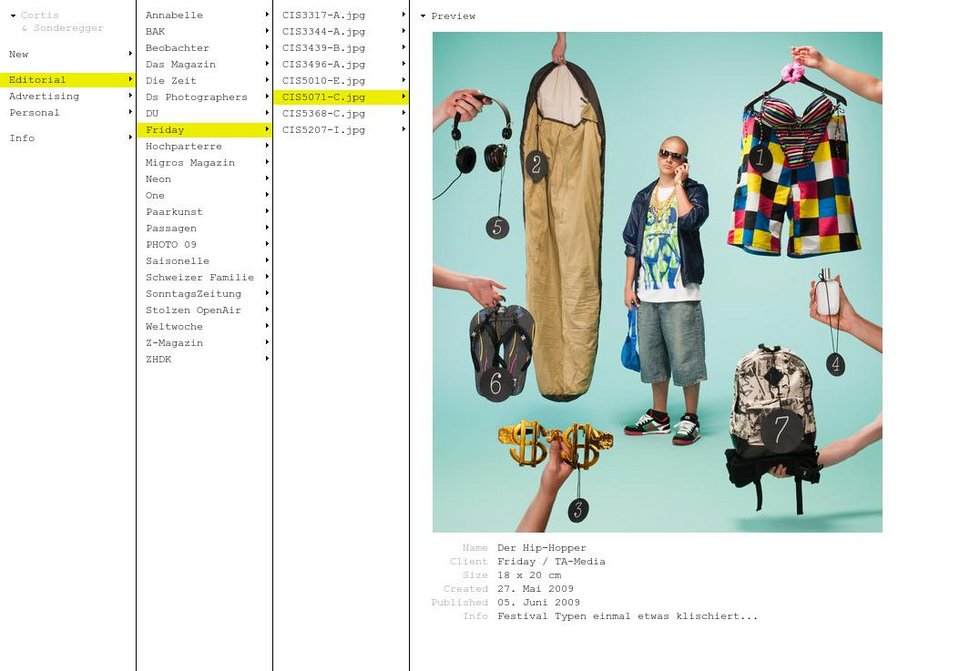980x671 pixels.
Task: Click the arrow next to CIS3317-A.jpg
Action: [x=403, y=14]
